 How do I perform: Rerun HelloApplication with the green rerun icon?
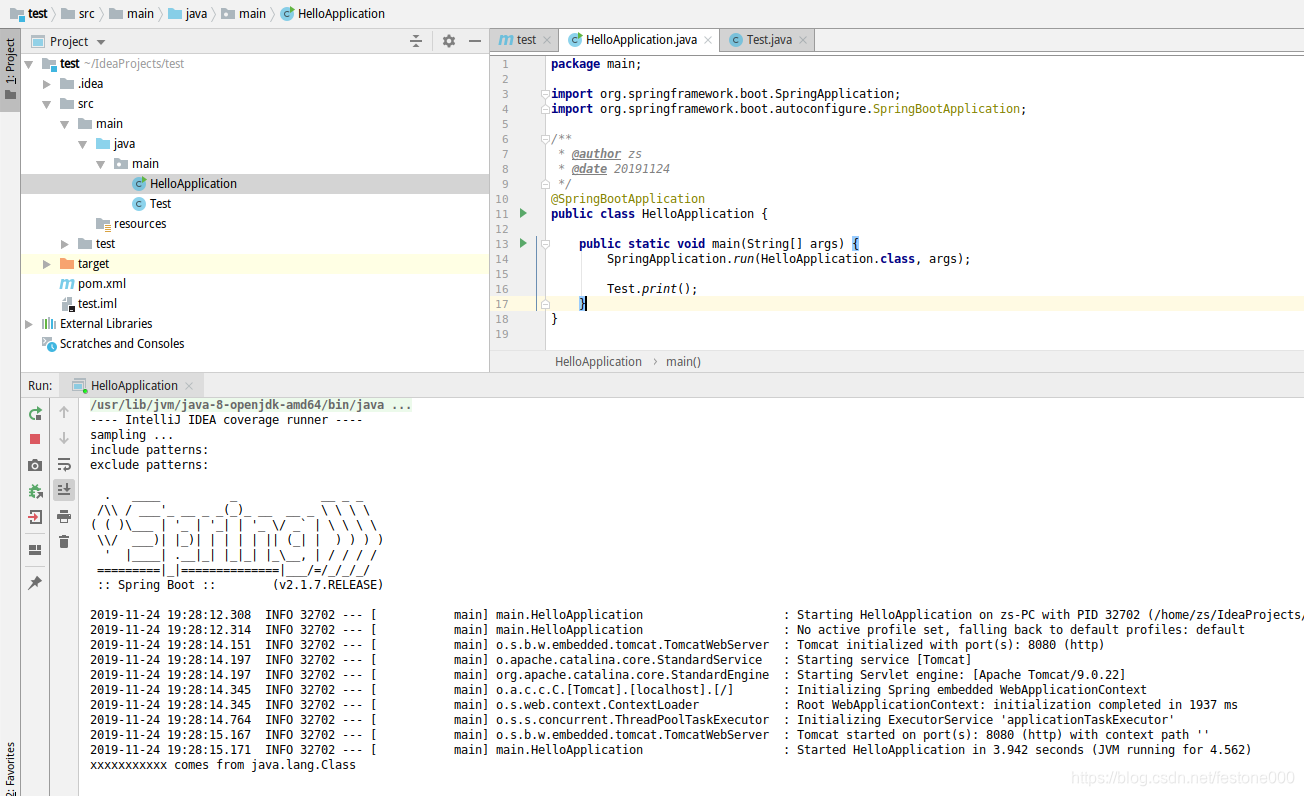tap(35, 413)
